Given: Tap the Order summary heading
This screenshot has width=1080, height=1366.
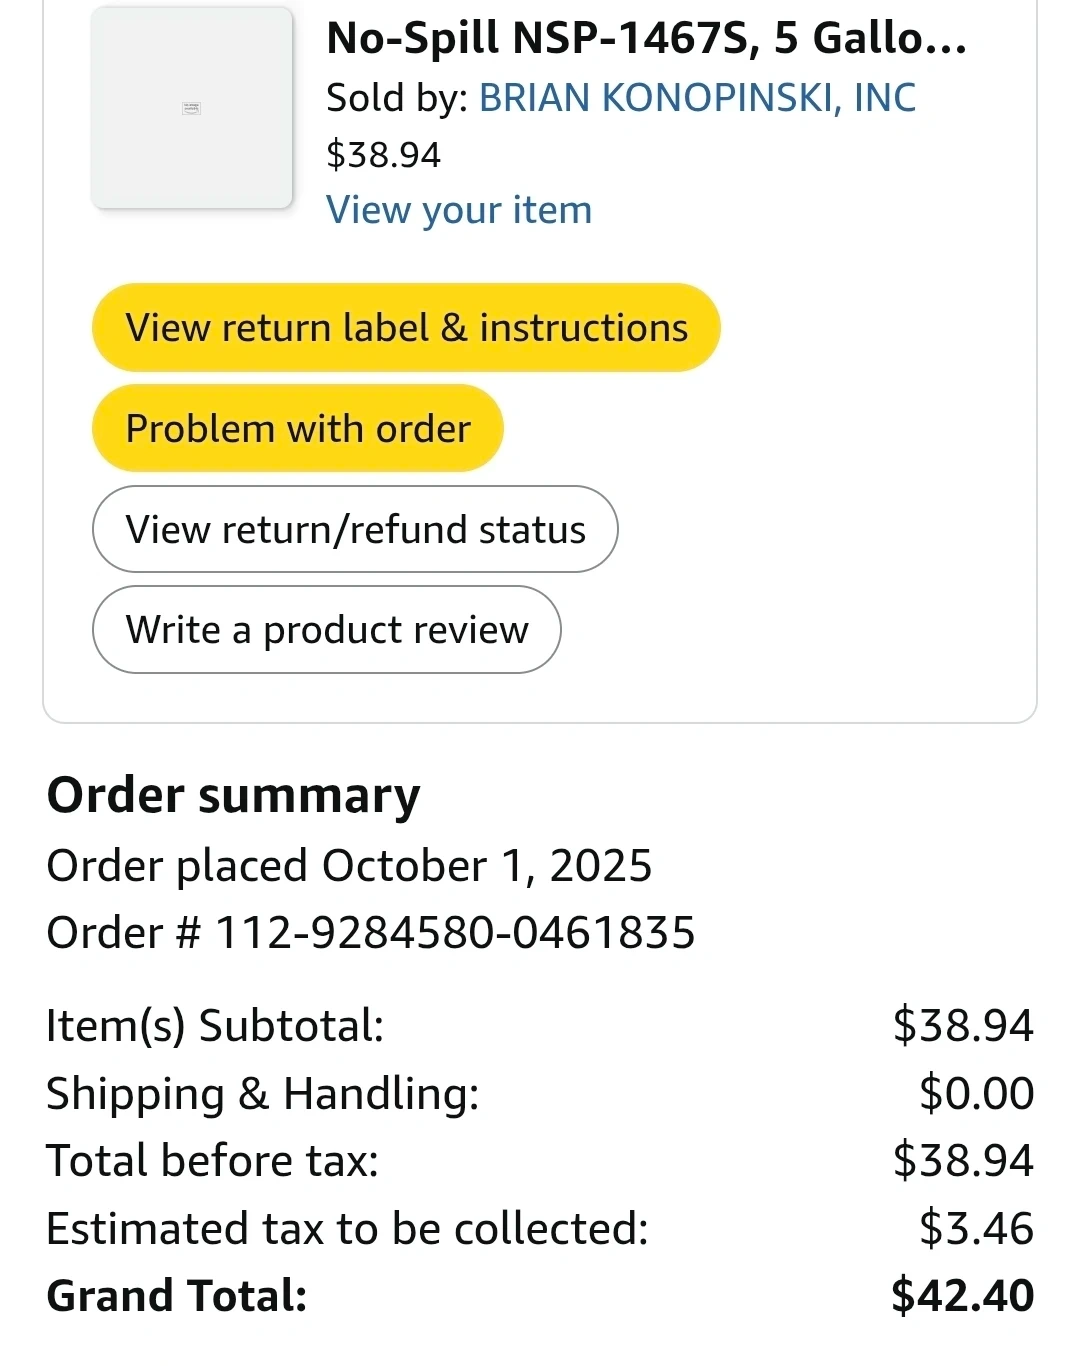Looking at the screenshot, I should [x=234, y=796].
